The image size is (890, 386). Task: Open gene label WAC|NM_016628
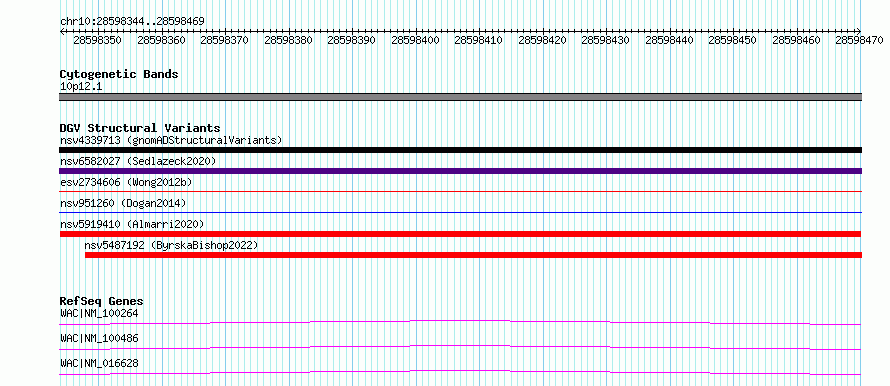[99, 363]
